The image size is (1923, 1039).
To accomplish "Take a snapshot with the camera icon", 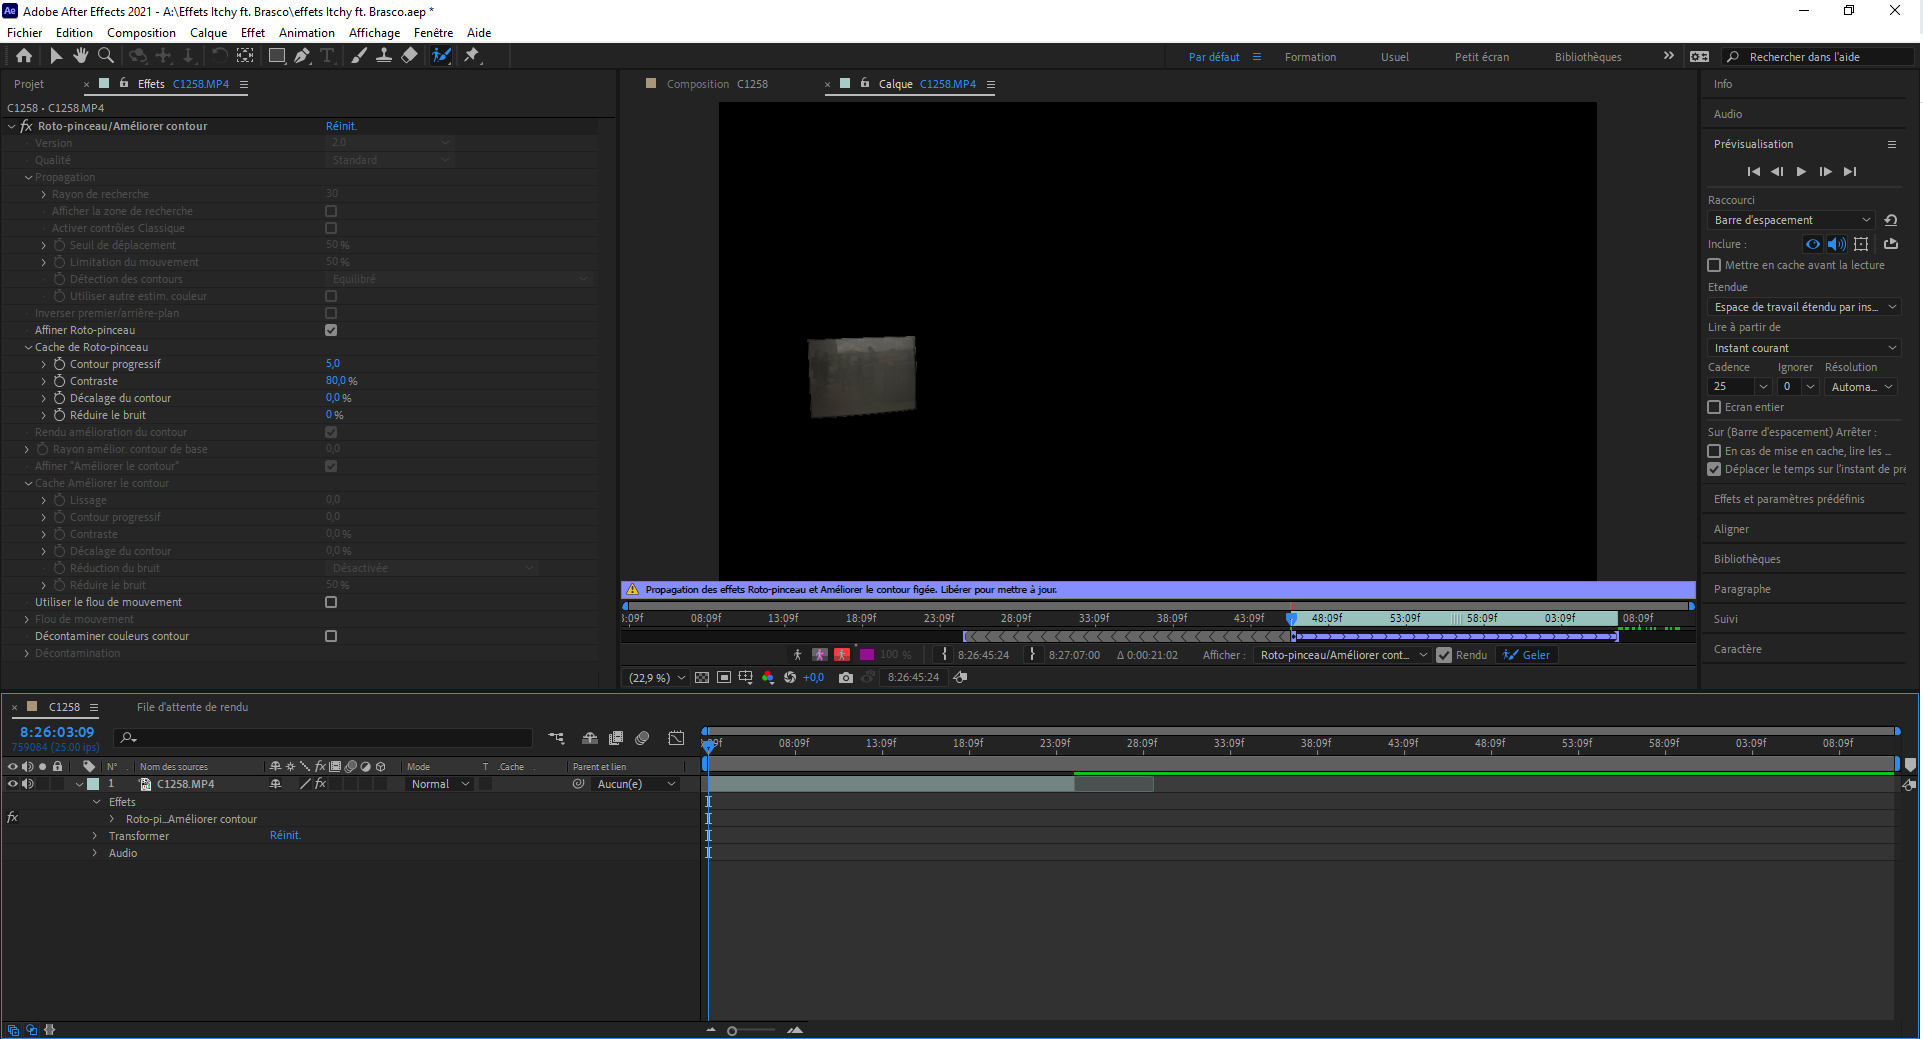I will [846, 678].
